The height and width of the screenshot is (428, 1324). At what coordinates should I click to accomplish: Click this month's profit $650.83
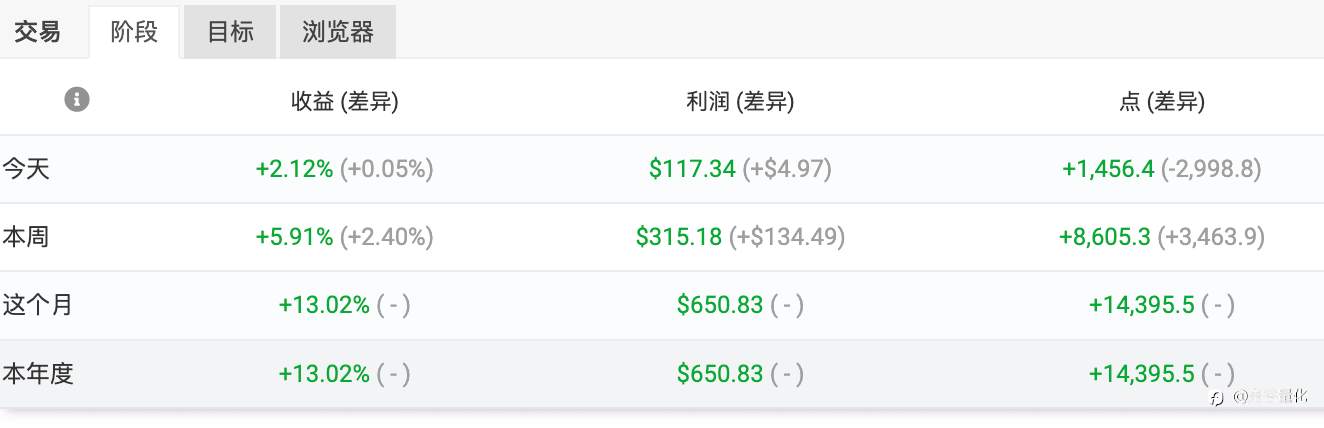tap(720, 305)
